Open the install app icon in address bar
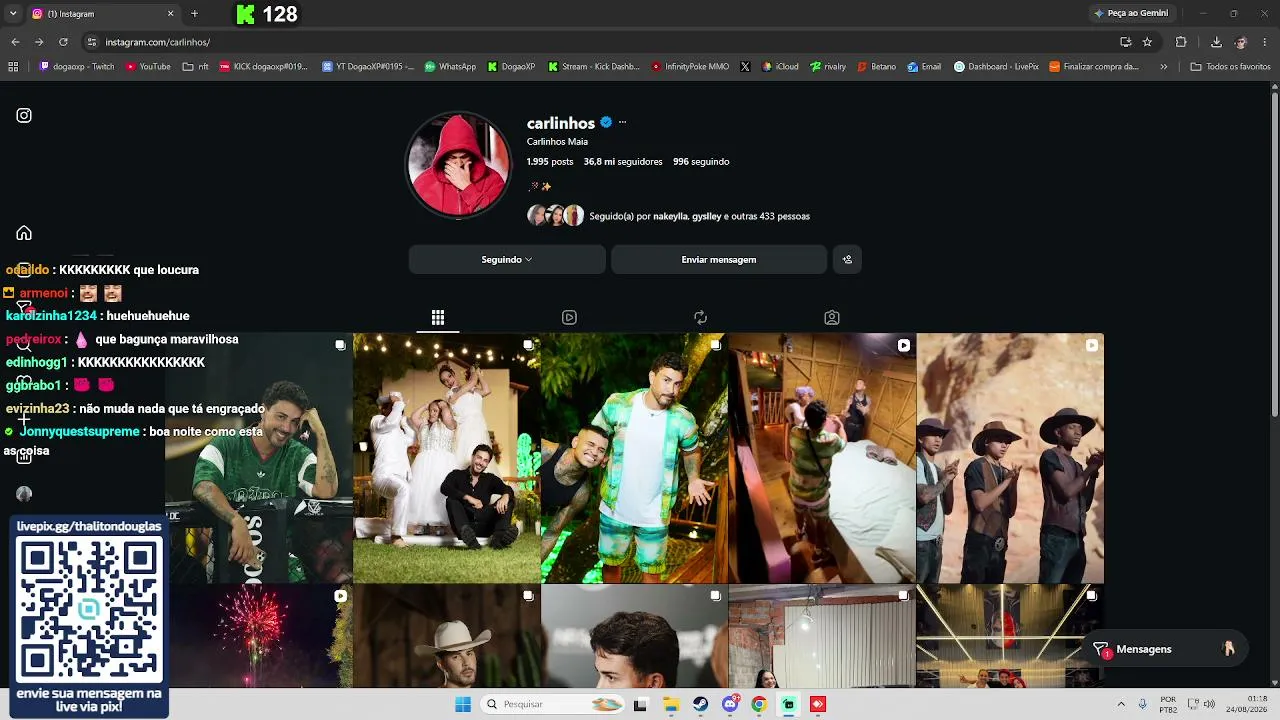1280x720 pixels. point(1125,42)
